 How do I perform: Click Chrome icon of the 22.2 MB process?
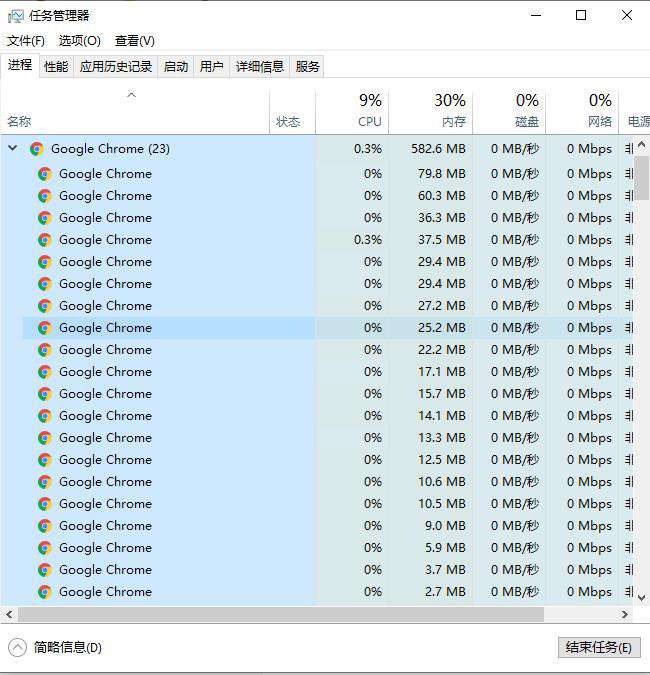(45, 350)
